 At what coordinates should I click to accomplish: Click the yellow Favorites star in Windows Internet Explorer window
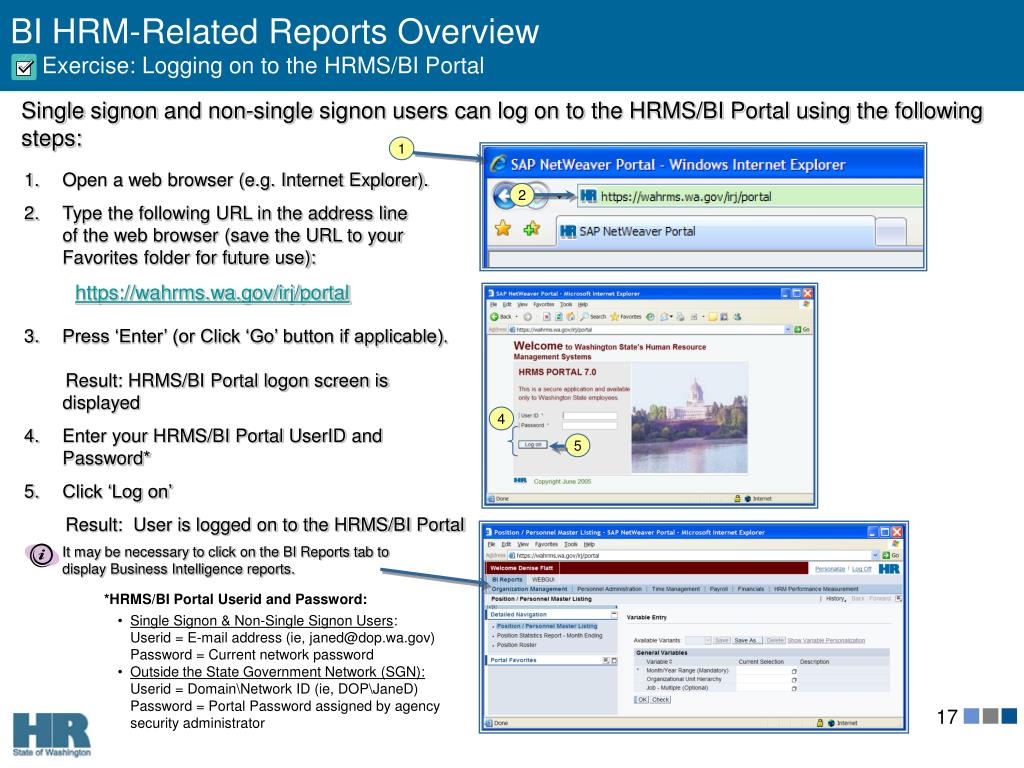coord(503,228)
